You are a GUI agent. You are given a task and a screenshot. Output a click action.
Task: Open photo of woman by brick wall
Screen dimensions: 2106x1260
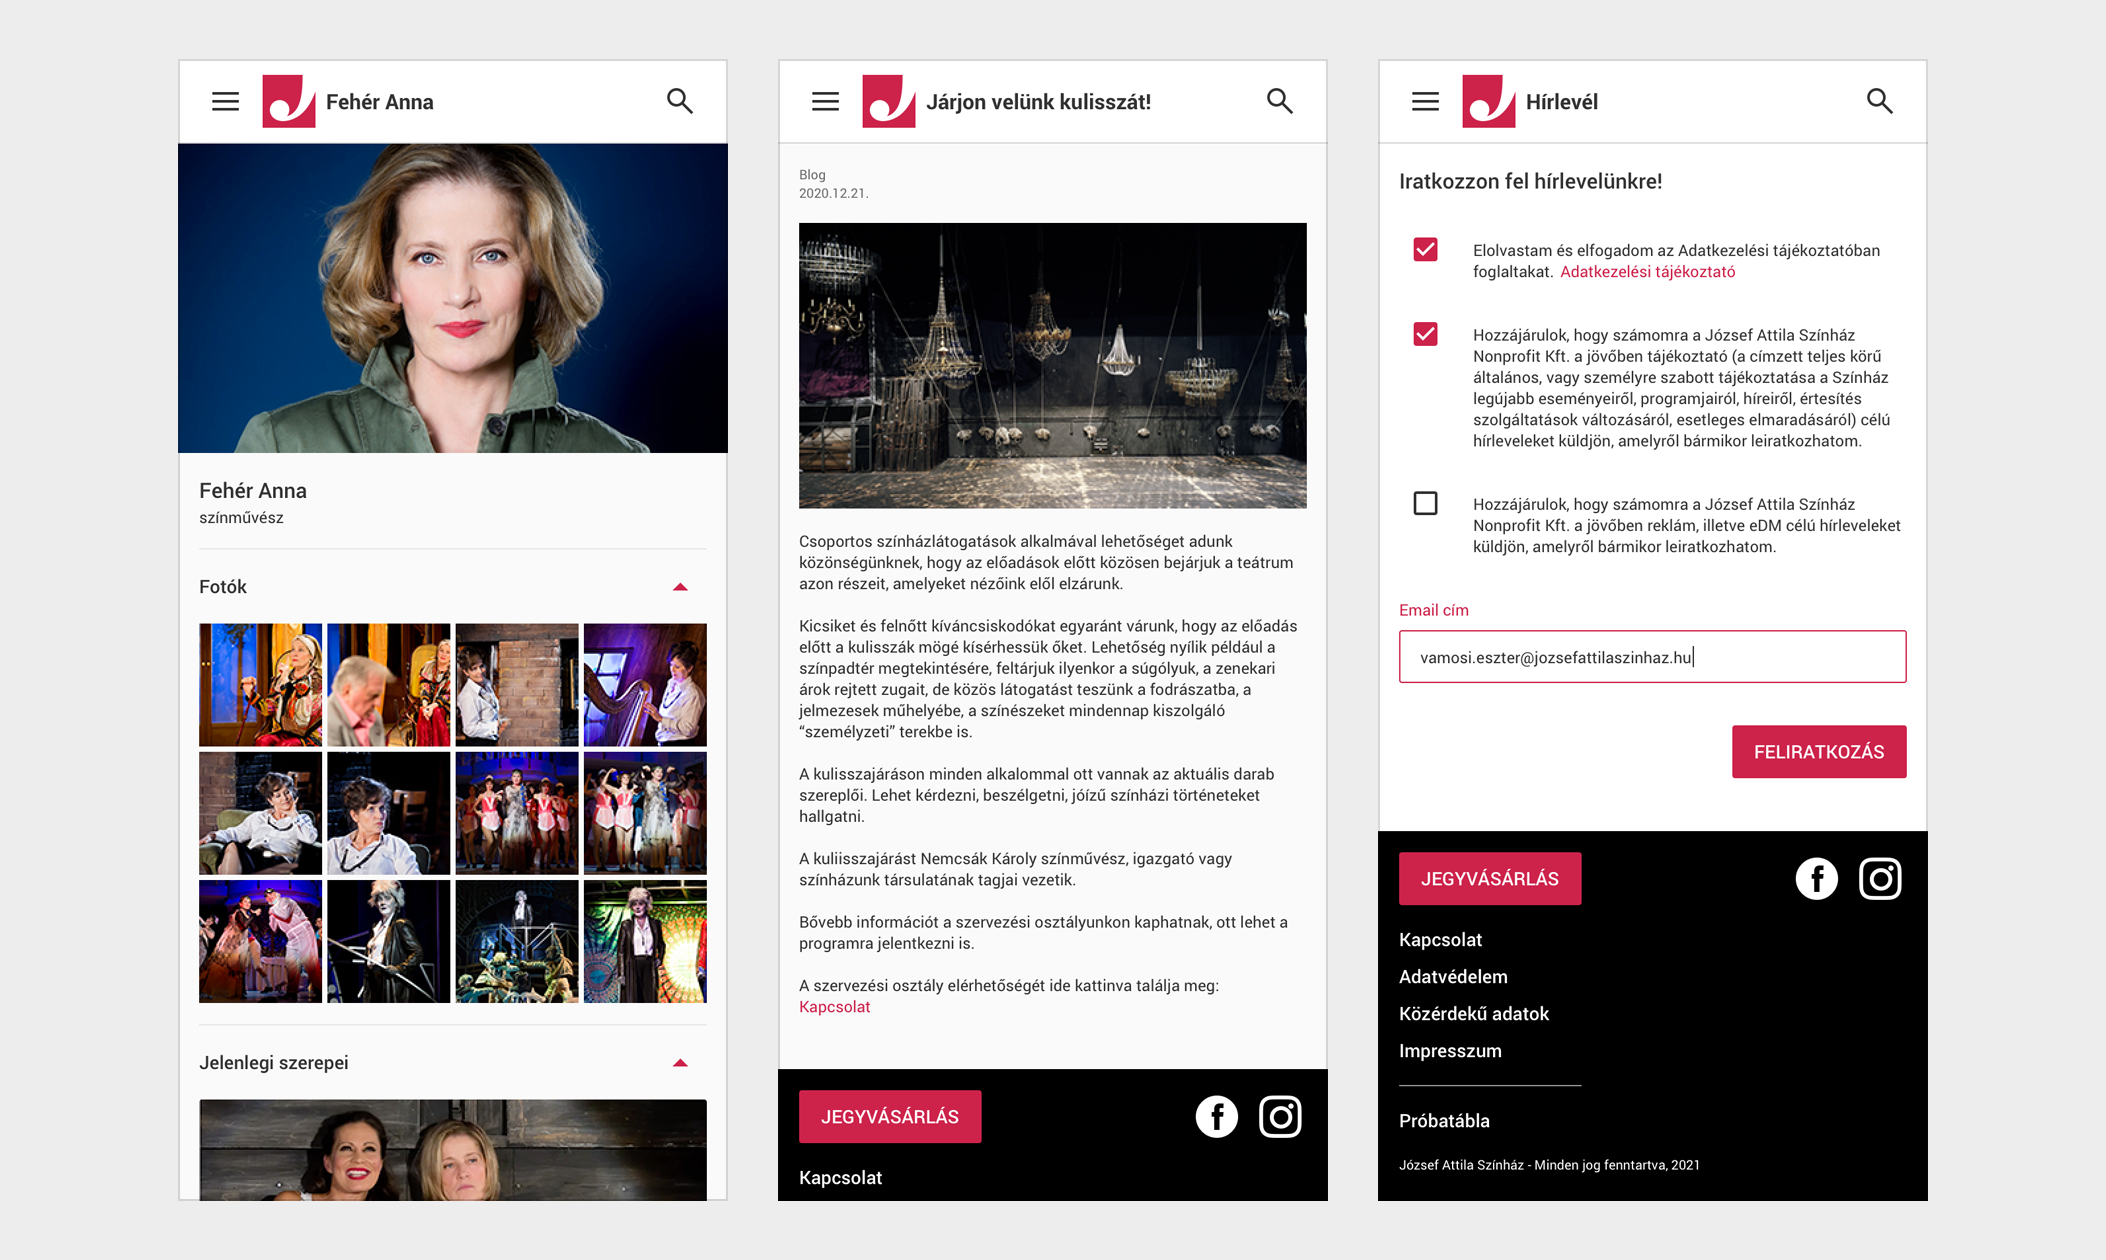pyautogui.click(x=517, y=685)
